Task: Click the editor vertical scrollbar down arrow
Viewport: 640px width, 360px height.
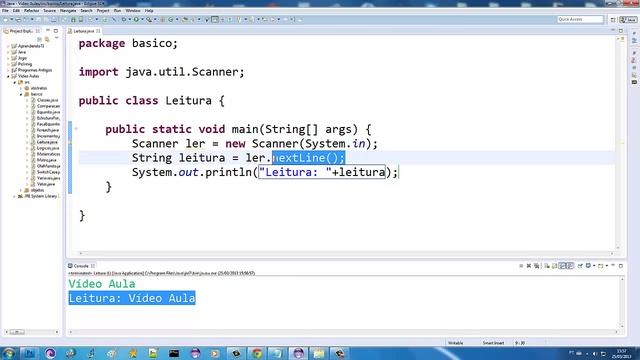Action: click(618, 248)
